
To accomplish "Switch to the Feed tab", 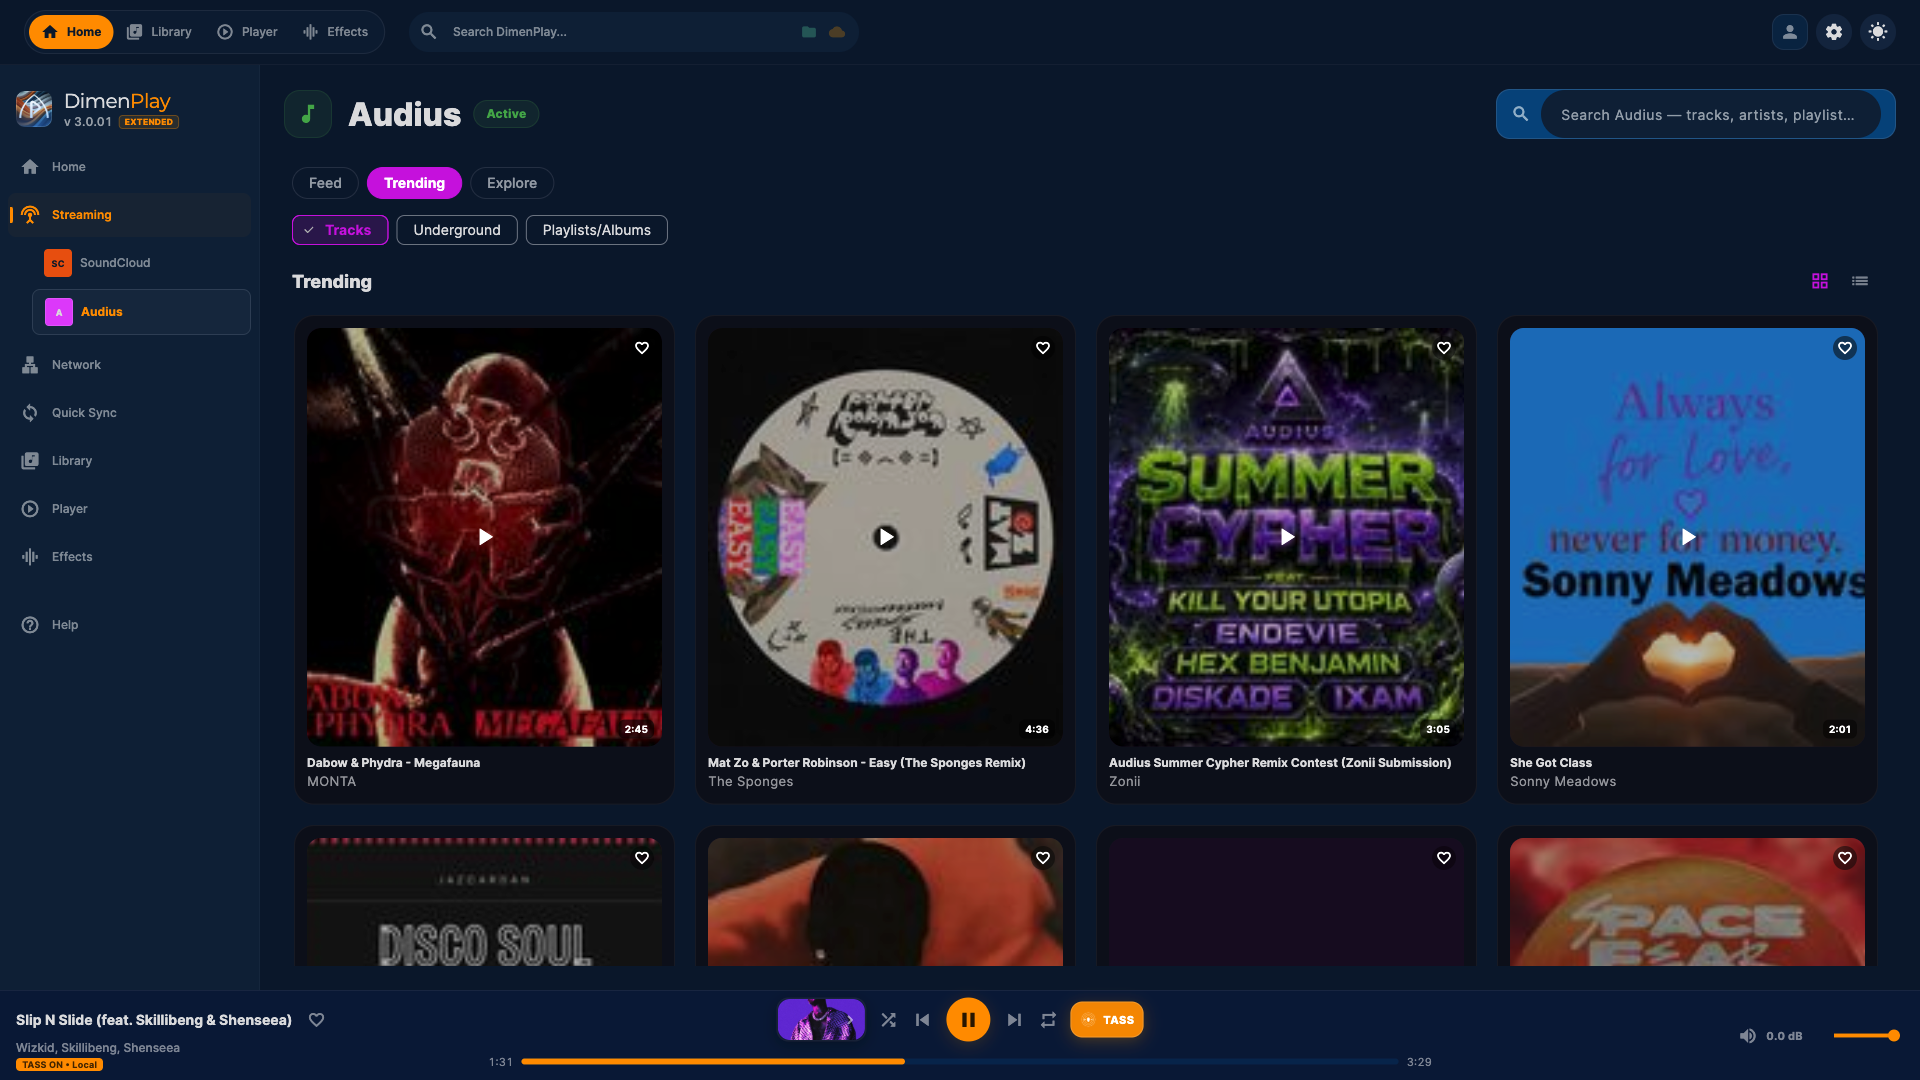I will click(325, 183).
